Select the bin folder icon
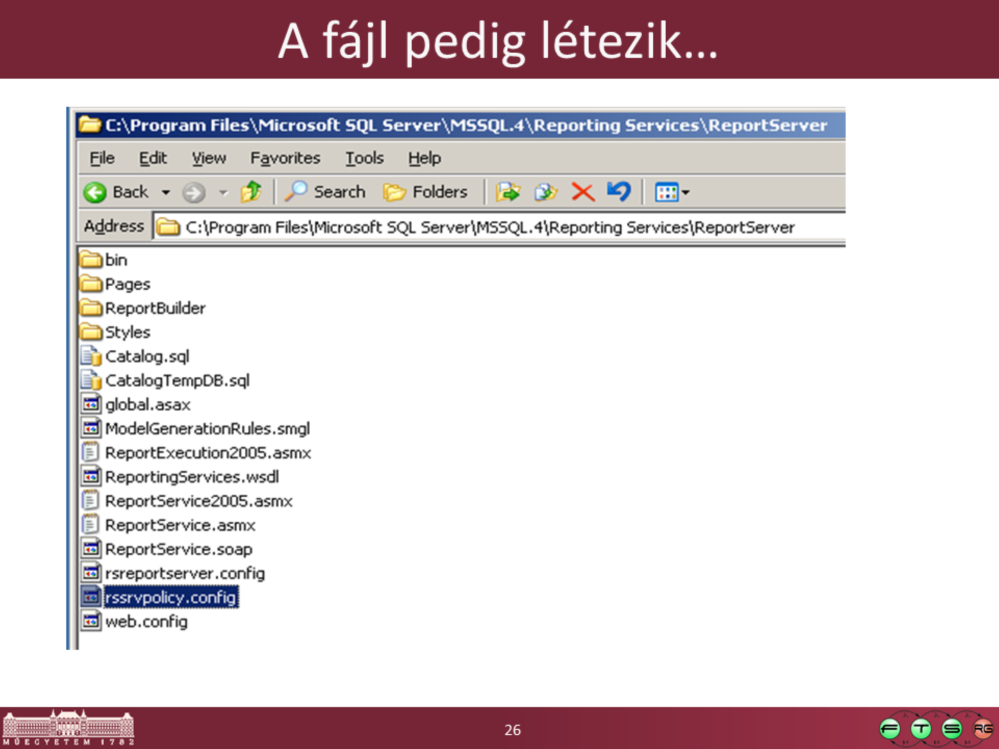Image resolution: width=999 pixels, height=749 pixels. [91, 259]
